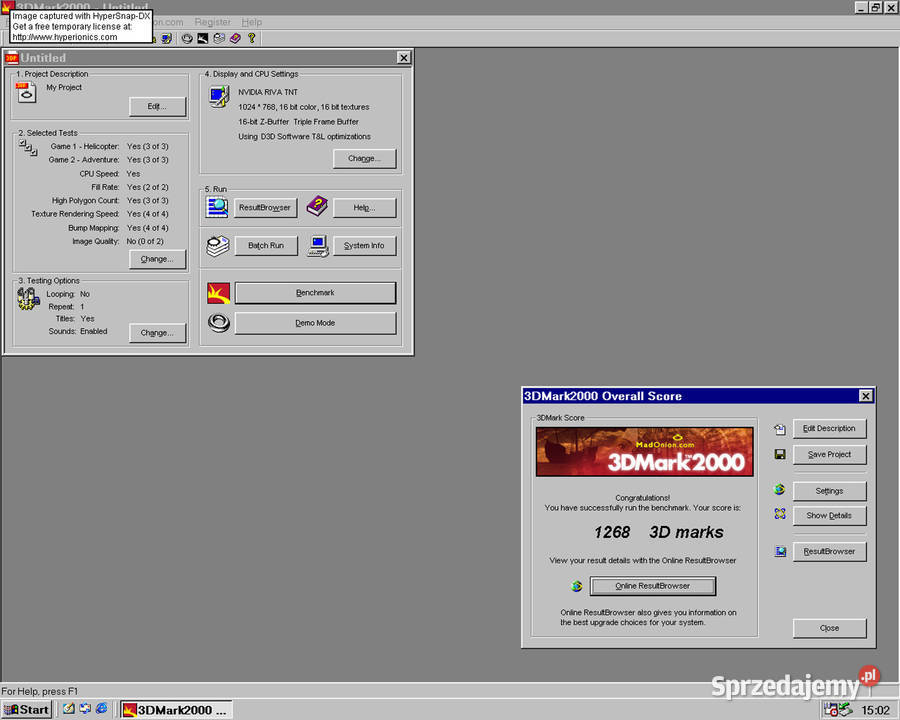Viewport: 900px width, 720px height.
Task: Click the 3DMark2000 MadOnion banner image
Action: 644,452
